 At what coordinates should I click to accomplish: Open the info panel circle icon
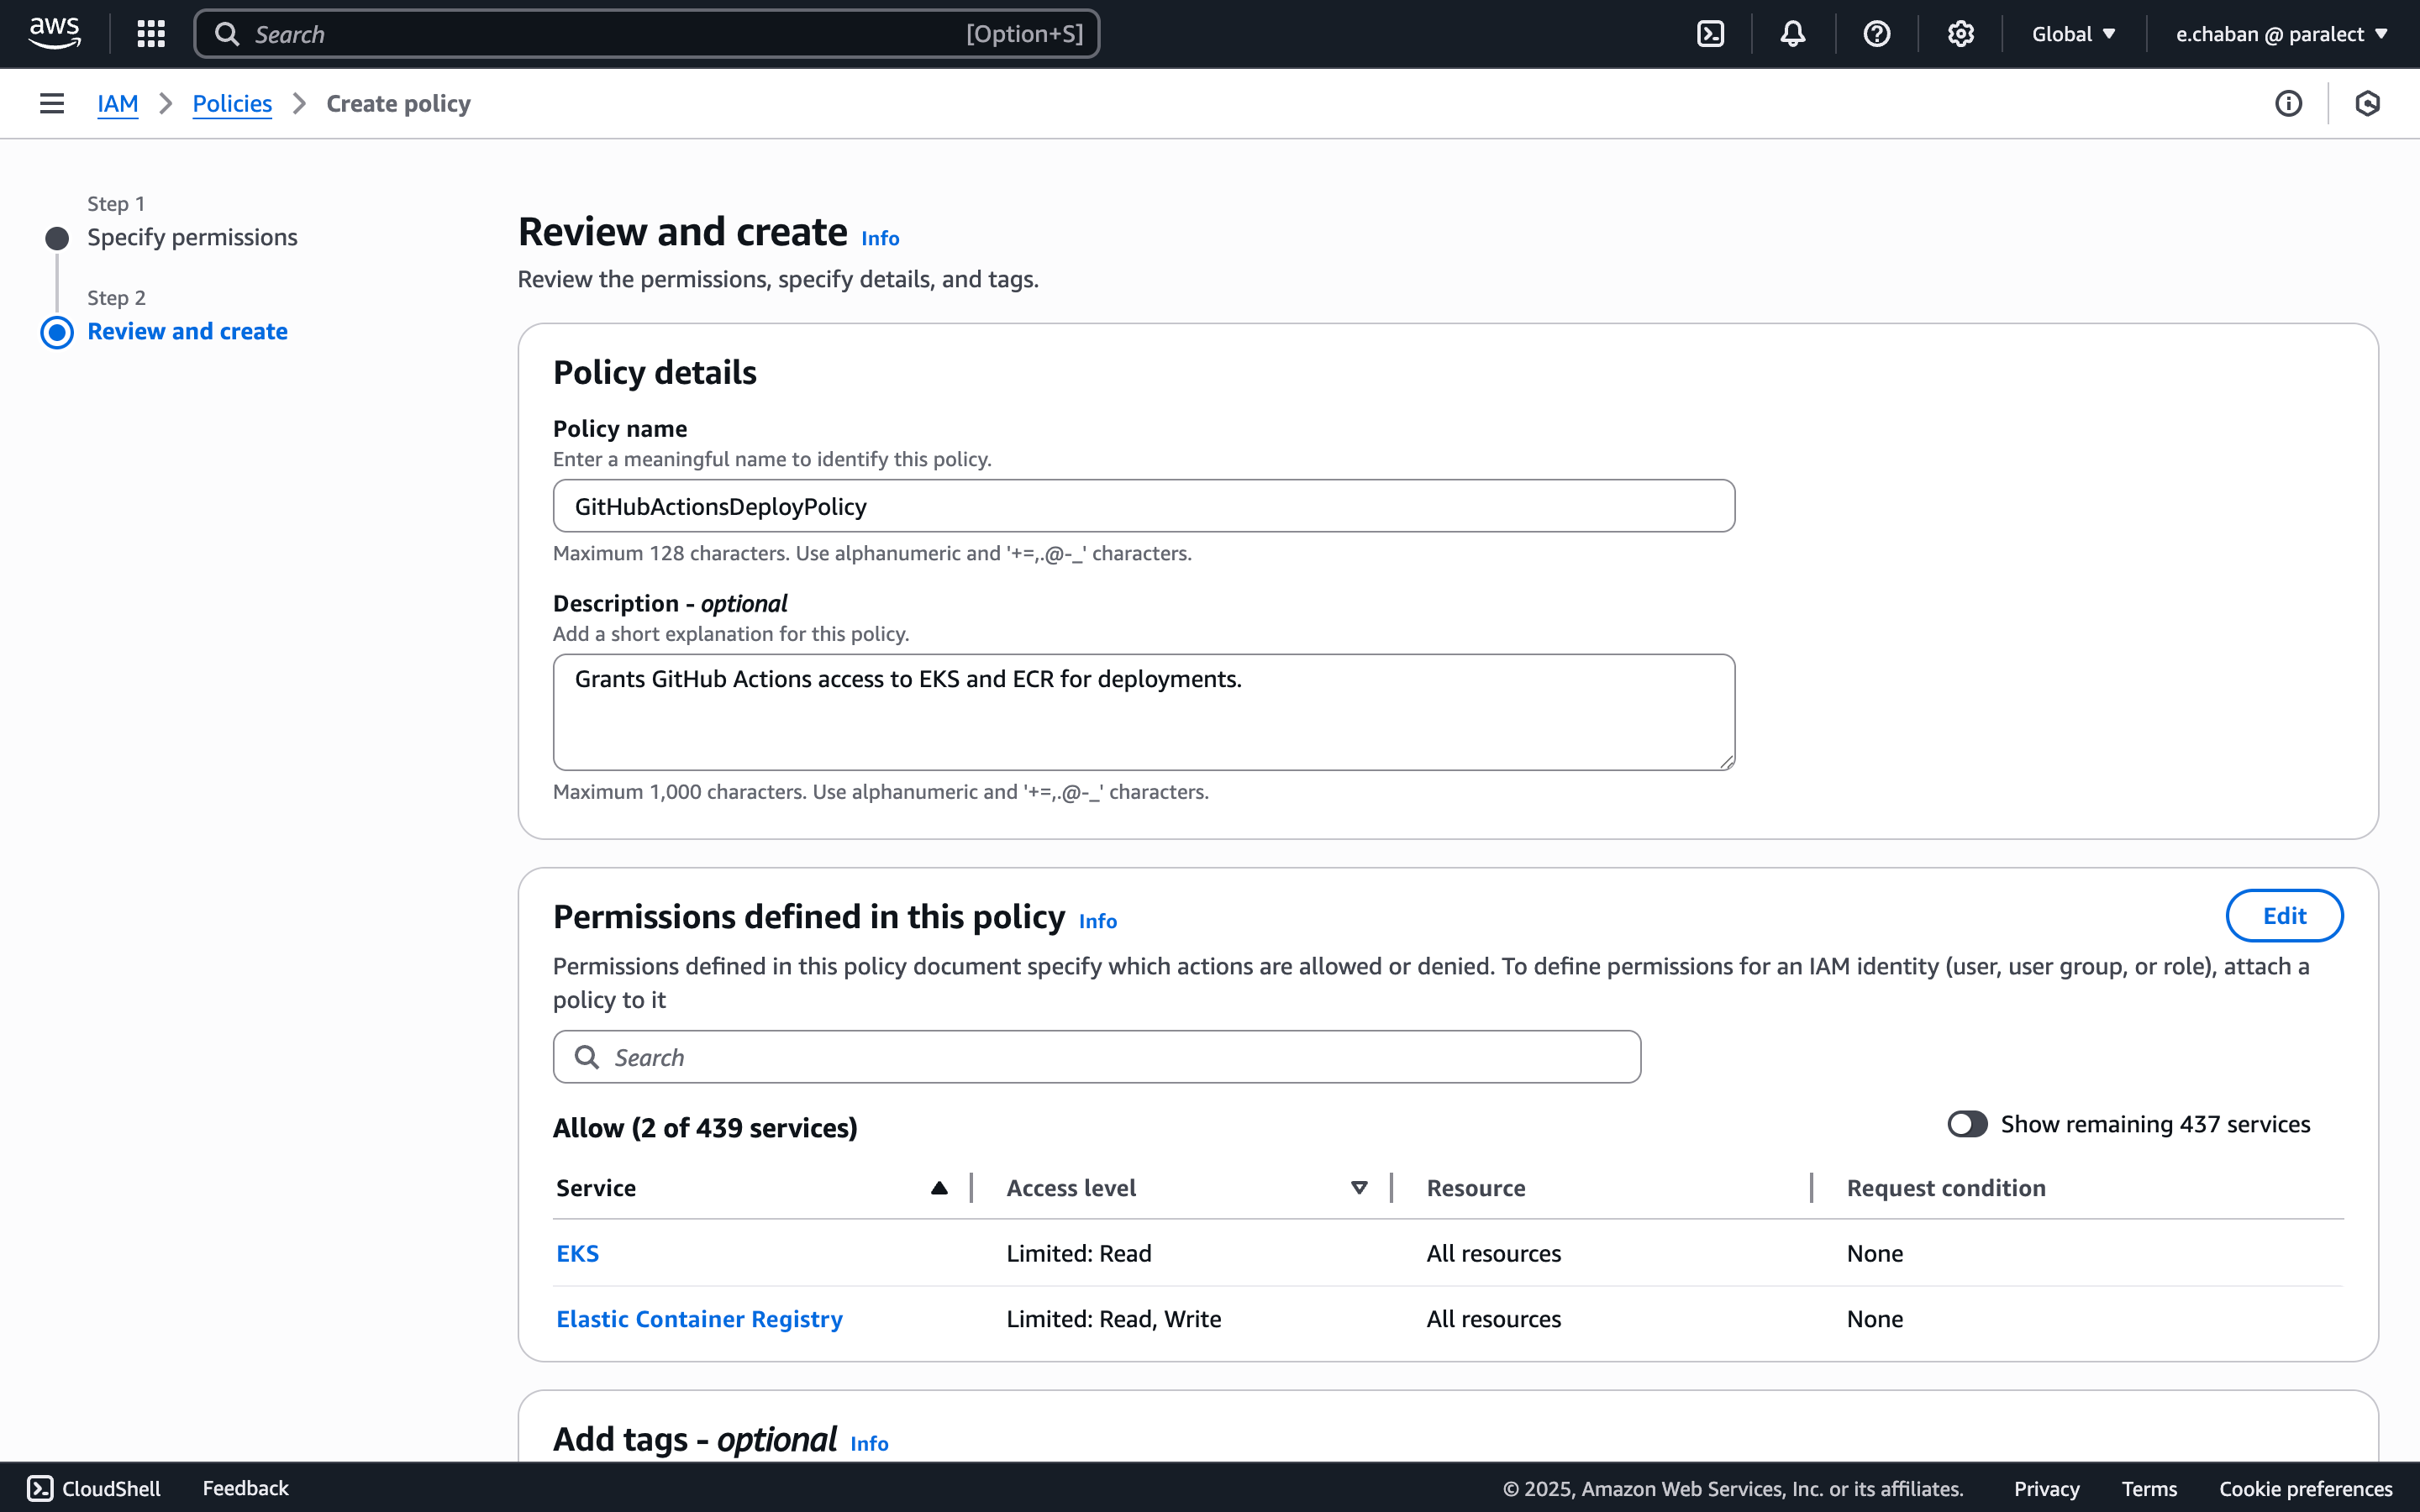(2288, 103)
